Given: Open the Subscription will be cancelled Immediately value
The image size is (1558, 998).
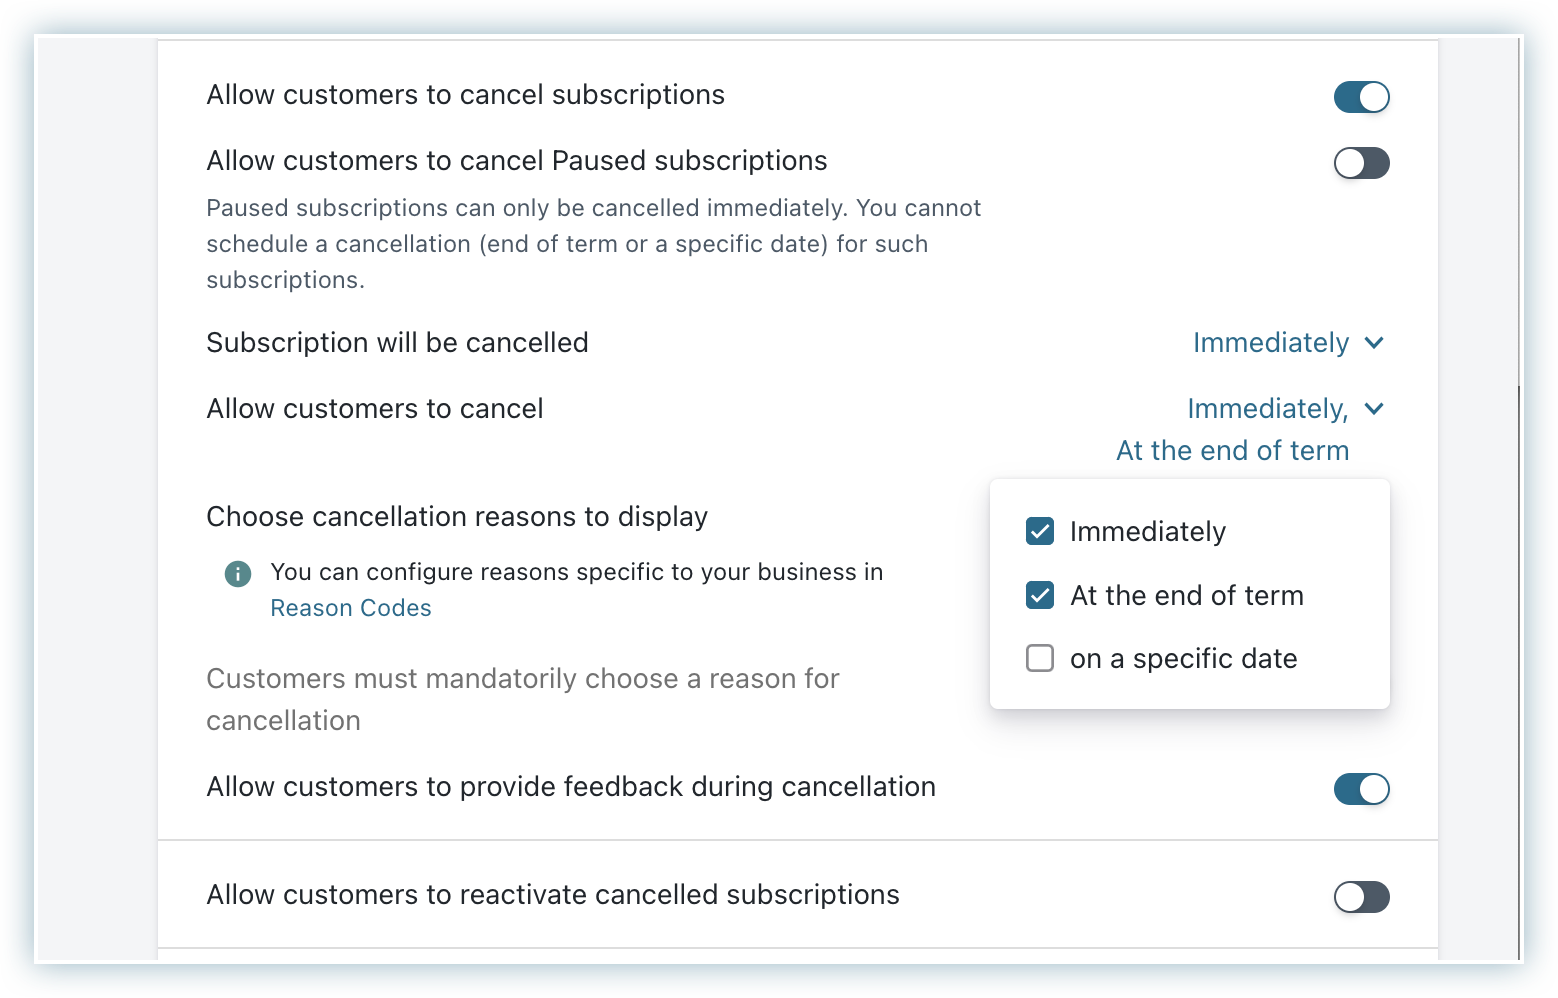Looking at the screenshot, I should point(1271,343).
